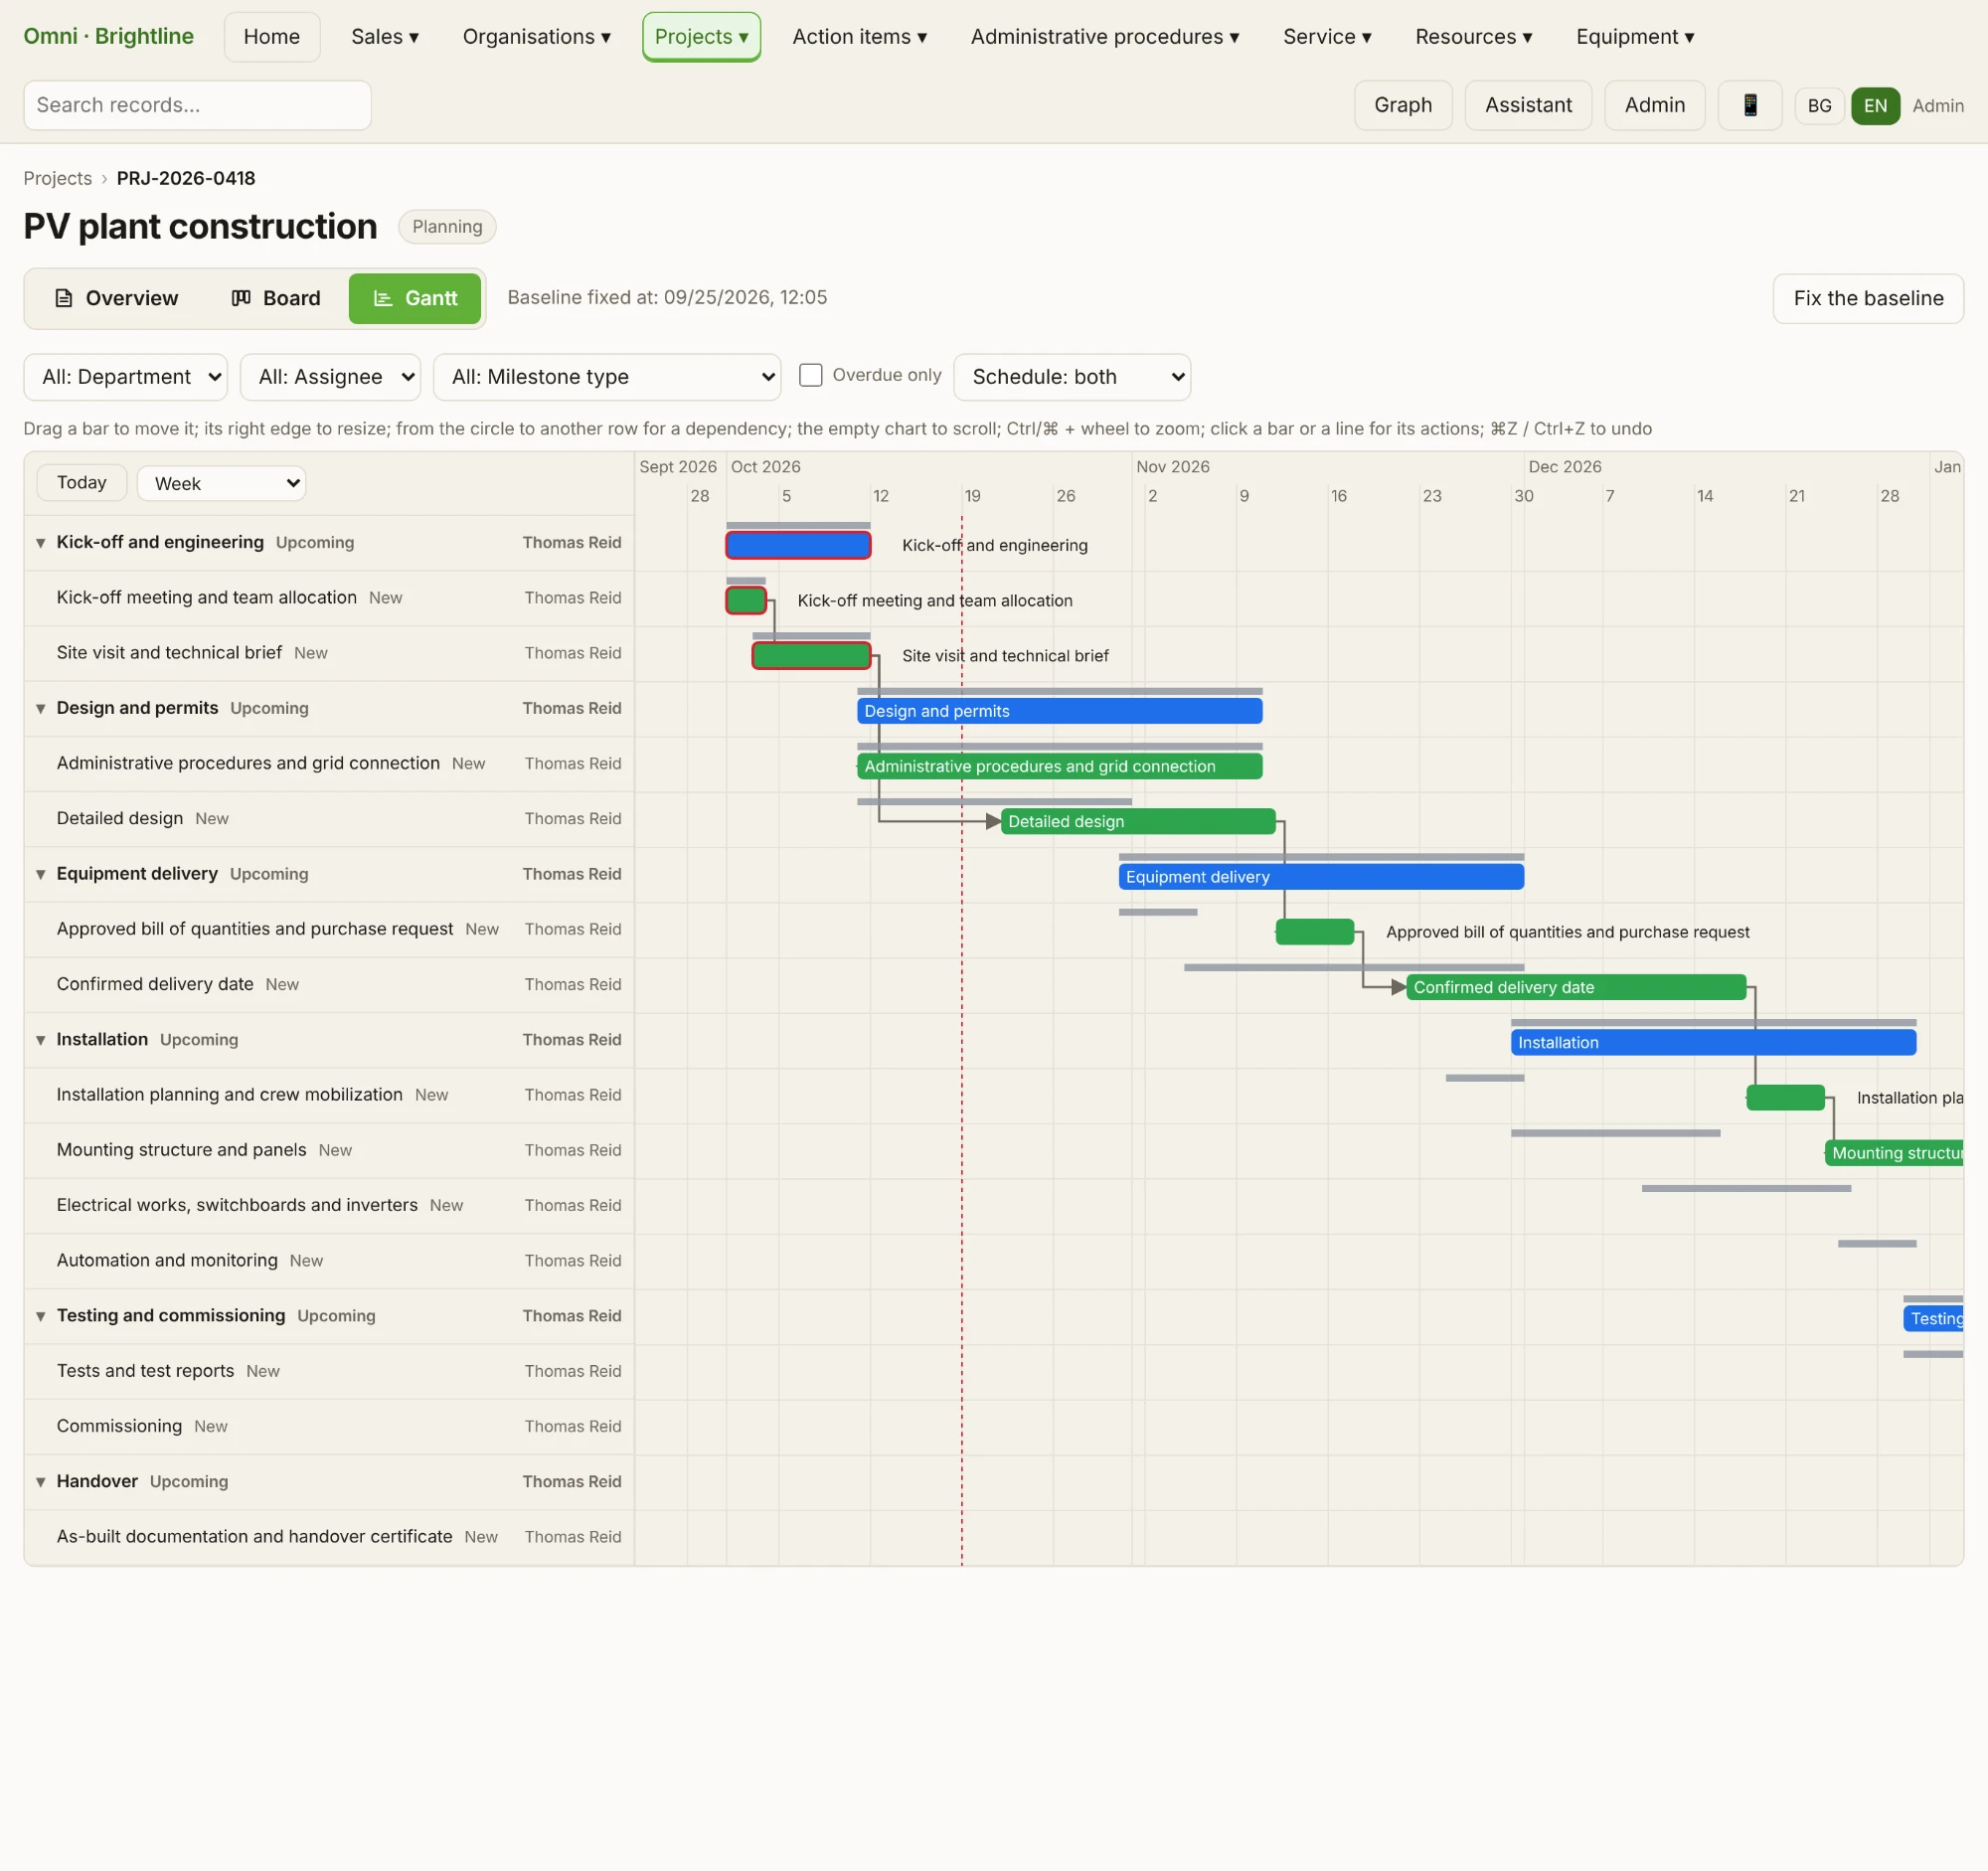Go to Projects breadcrumb link
The height and width of the screenshot is (1871, 1988).
tap(58, 178)
